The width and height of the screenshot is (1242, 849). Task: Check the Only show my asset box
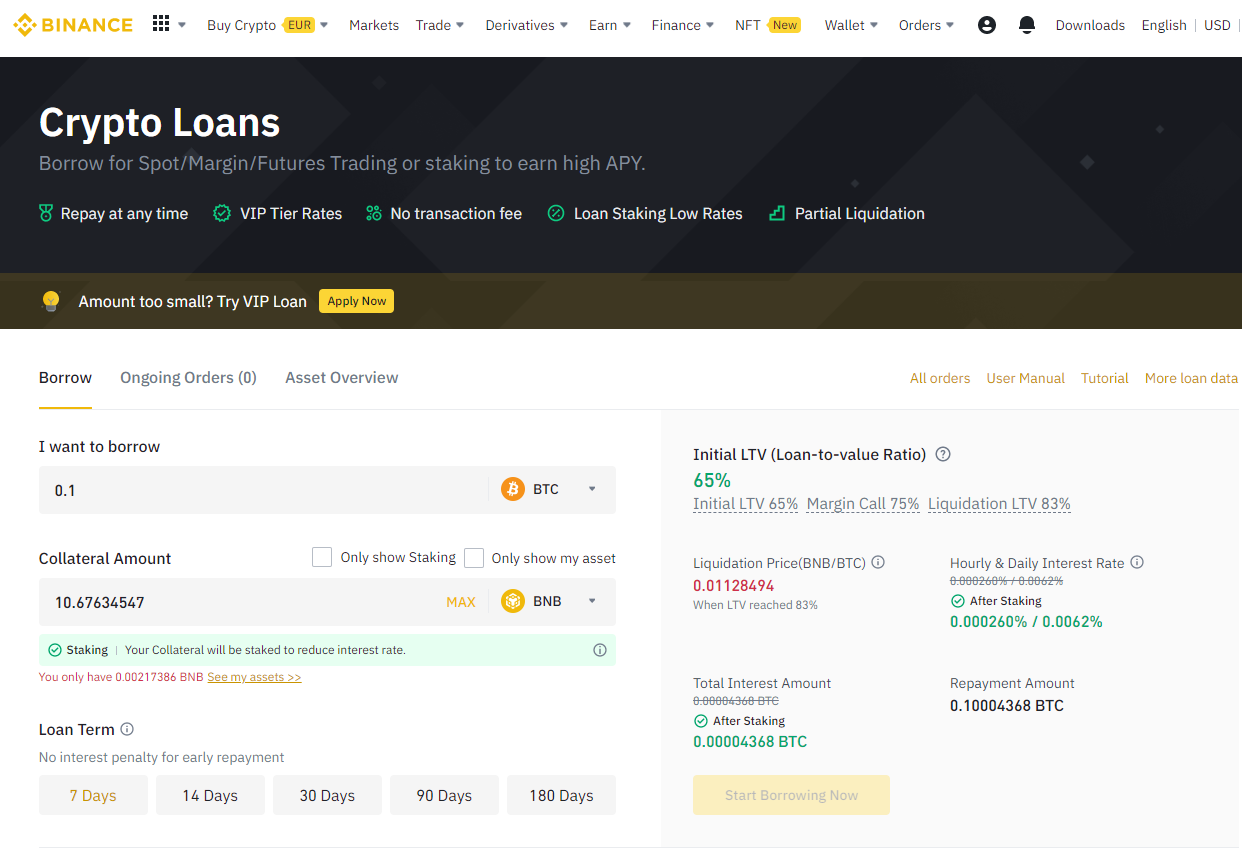474,557
